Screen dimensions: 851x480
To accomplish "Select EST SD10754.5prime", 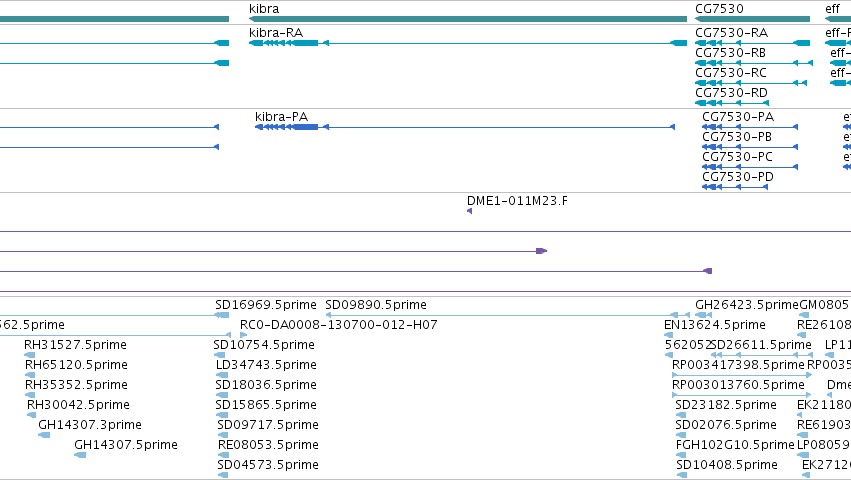I will click(264, 345).
